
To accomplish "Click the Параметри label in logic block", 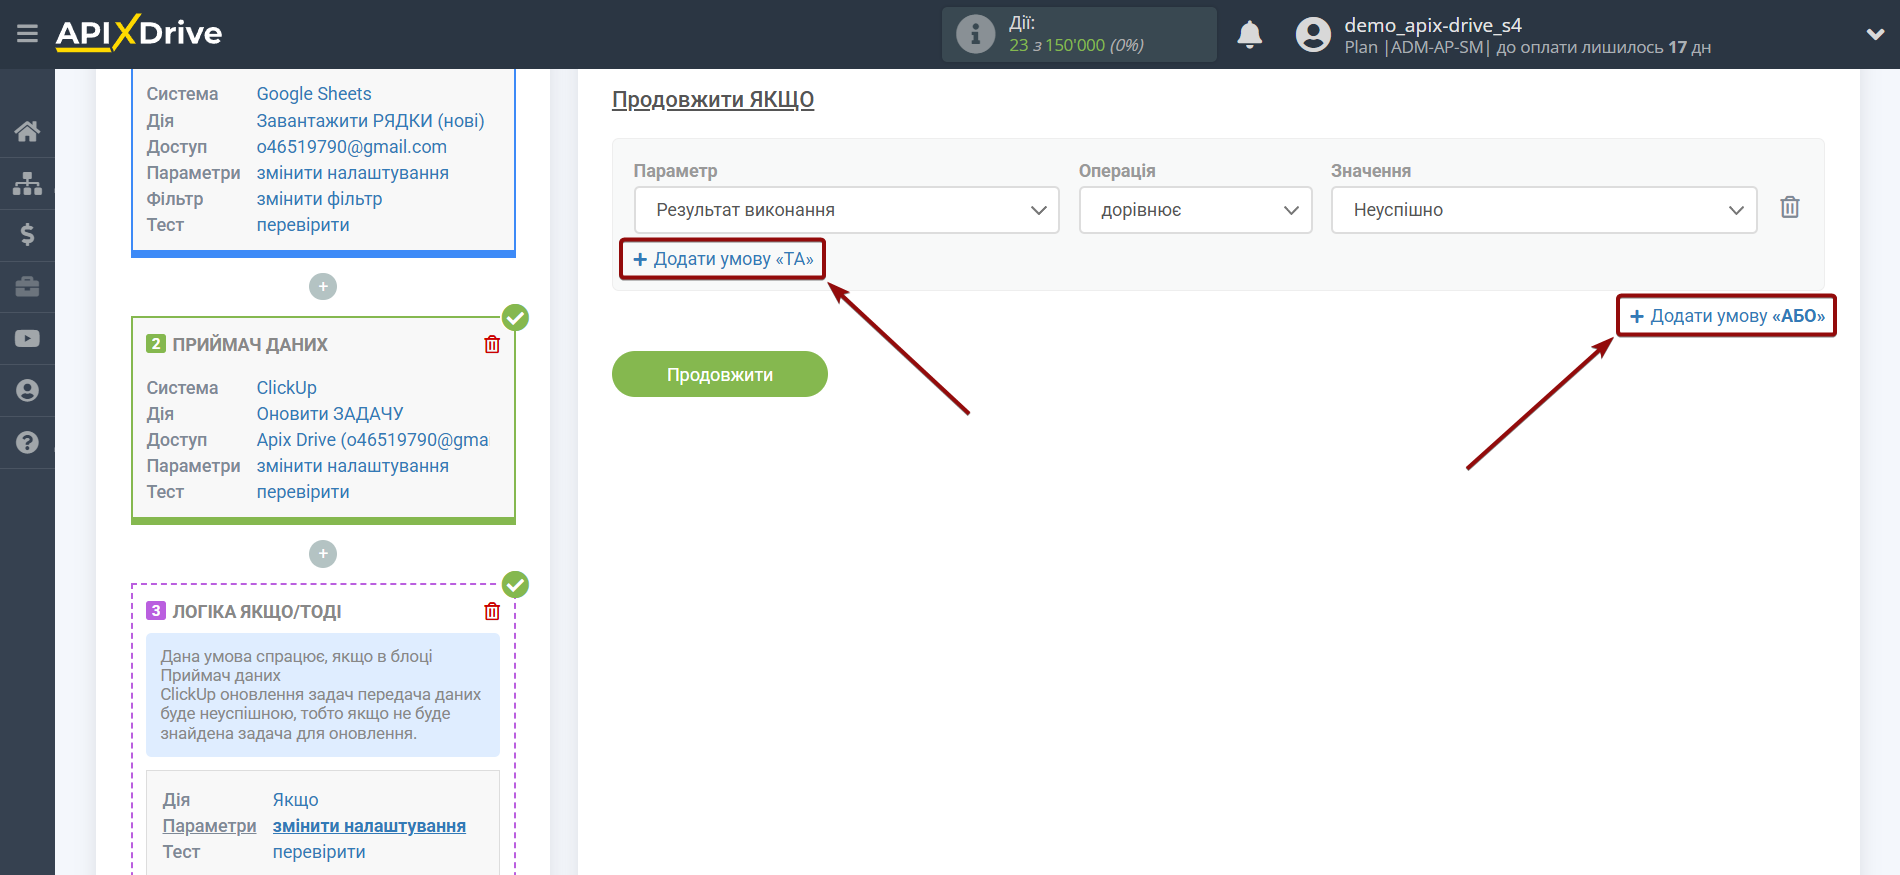I will point(210,826).
